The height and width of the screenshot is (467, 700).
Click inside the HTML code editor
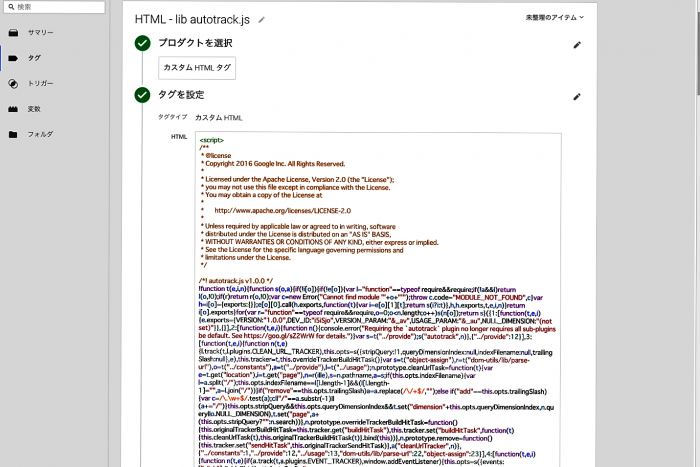point(380,300)
